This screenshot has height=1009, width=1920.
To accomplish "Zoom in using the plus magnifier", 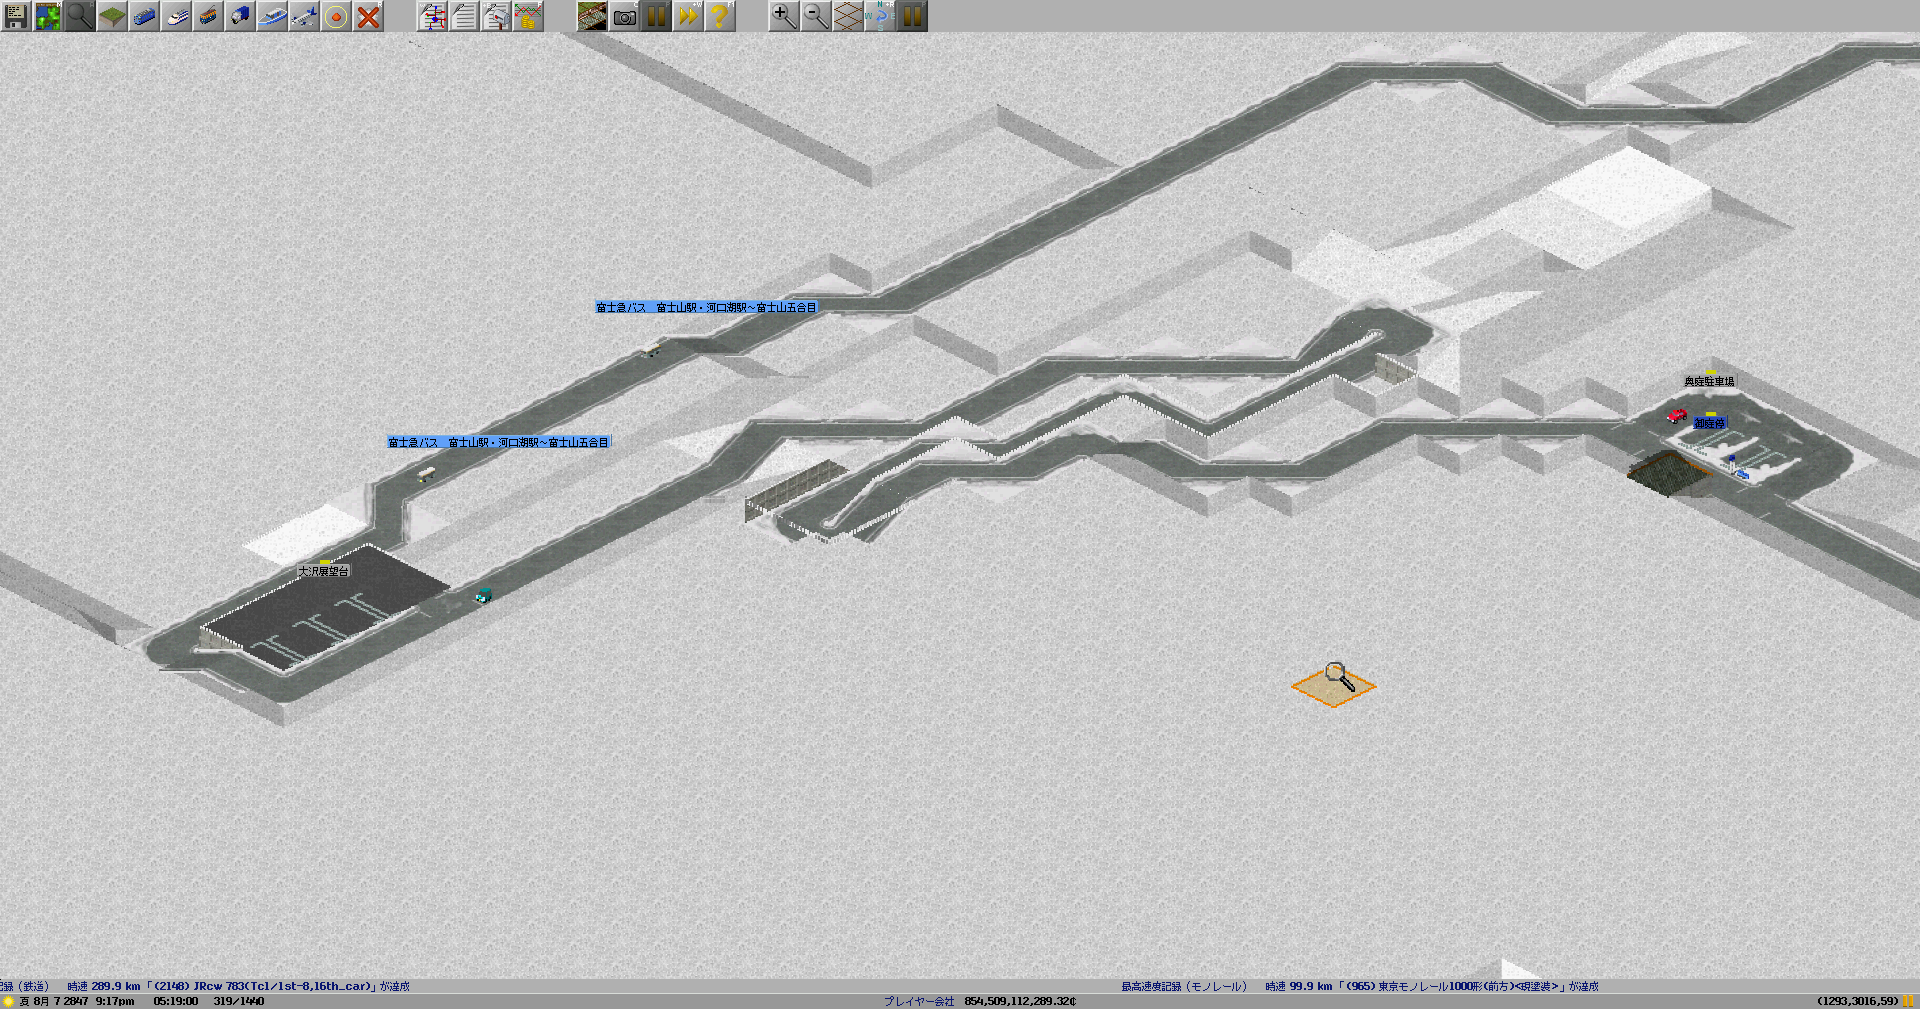I will coord(783,16).
